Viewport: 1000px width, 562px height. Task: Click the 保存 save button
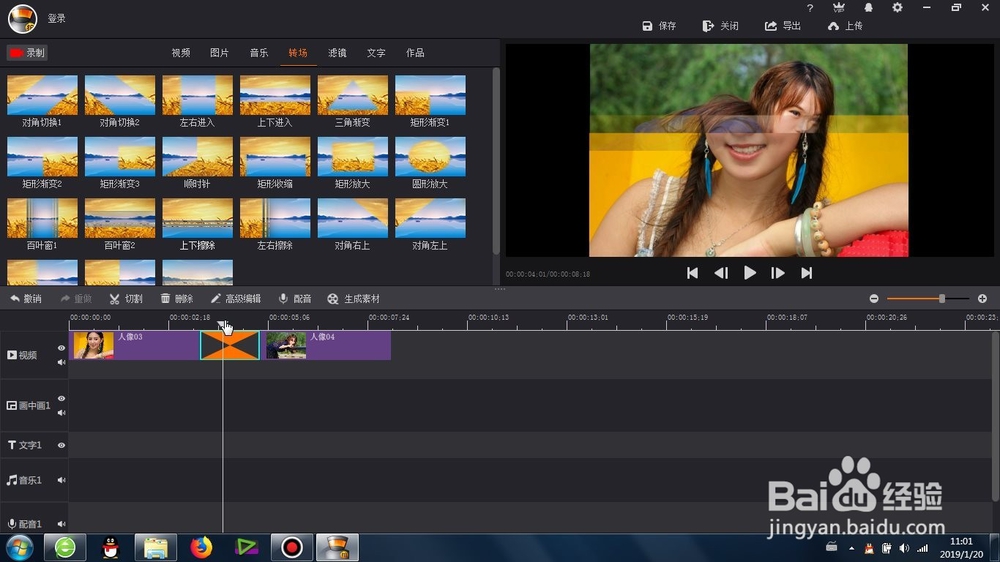tap(659, 26)
